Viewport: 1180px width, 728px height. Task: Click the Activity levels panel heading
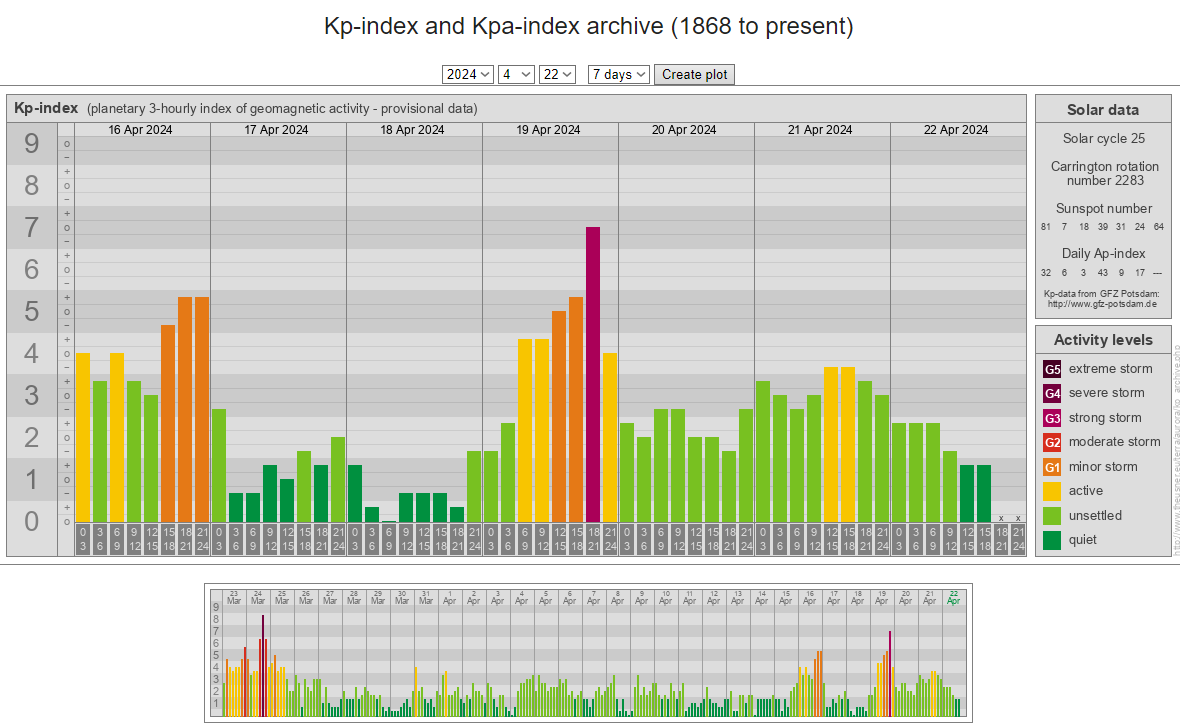[1102, 340]
